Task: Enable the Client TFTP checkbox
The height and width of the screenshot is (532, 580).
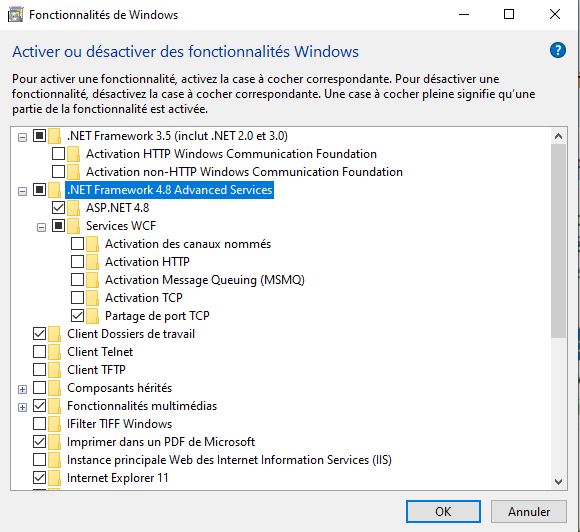Action: (x=40, y=370)
